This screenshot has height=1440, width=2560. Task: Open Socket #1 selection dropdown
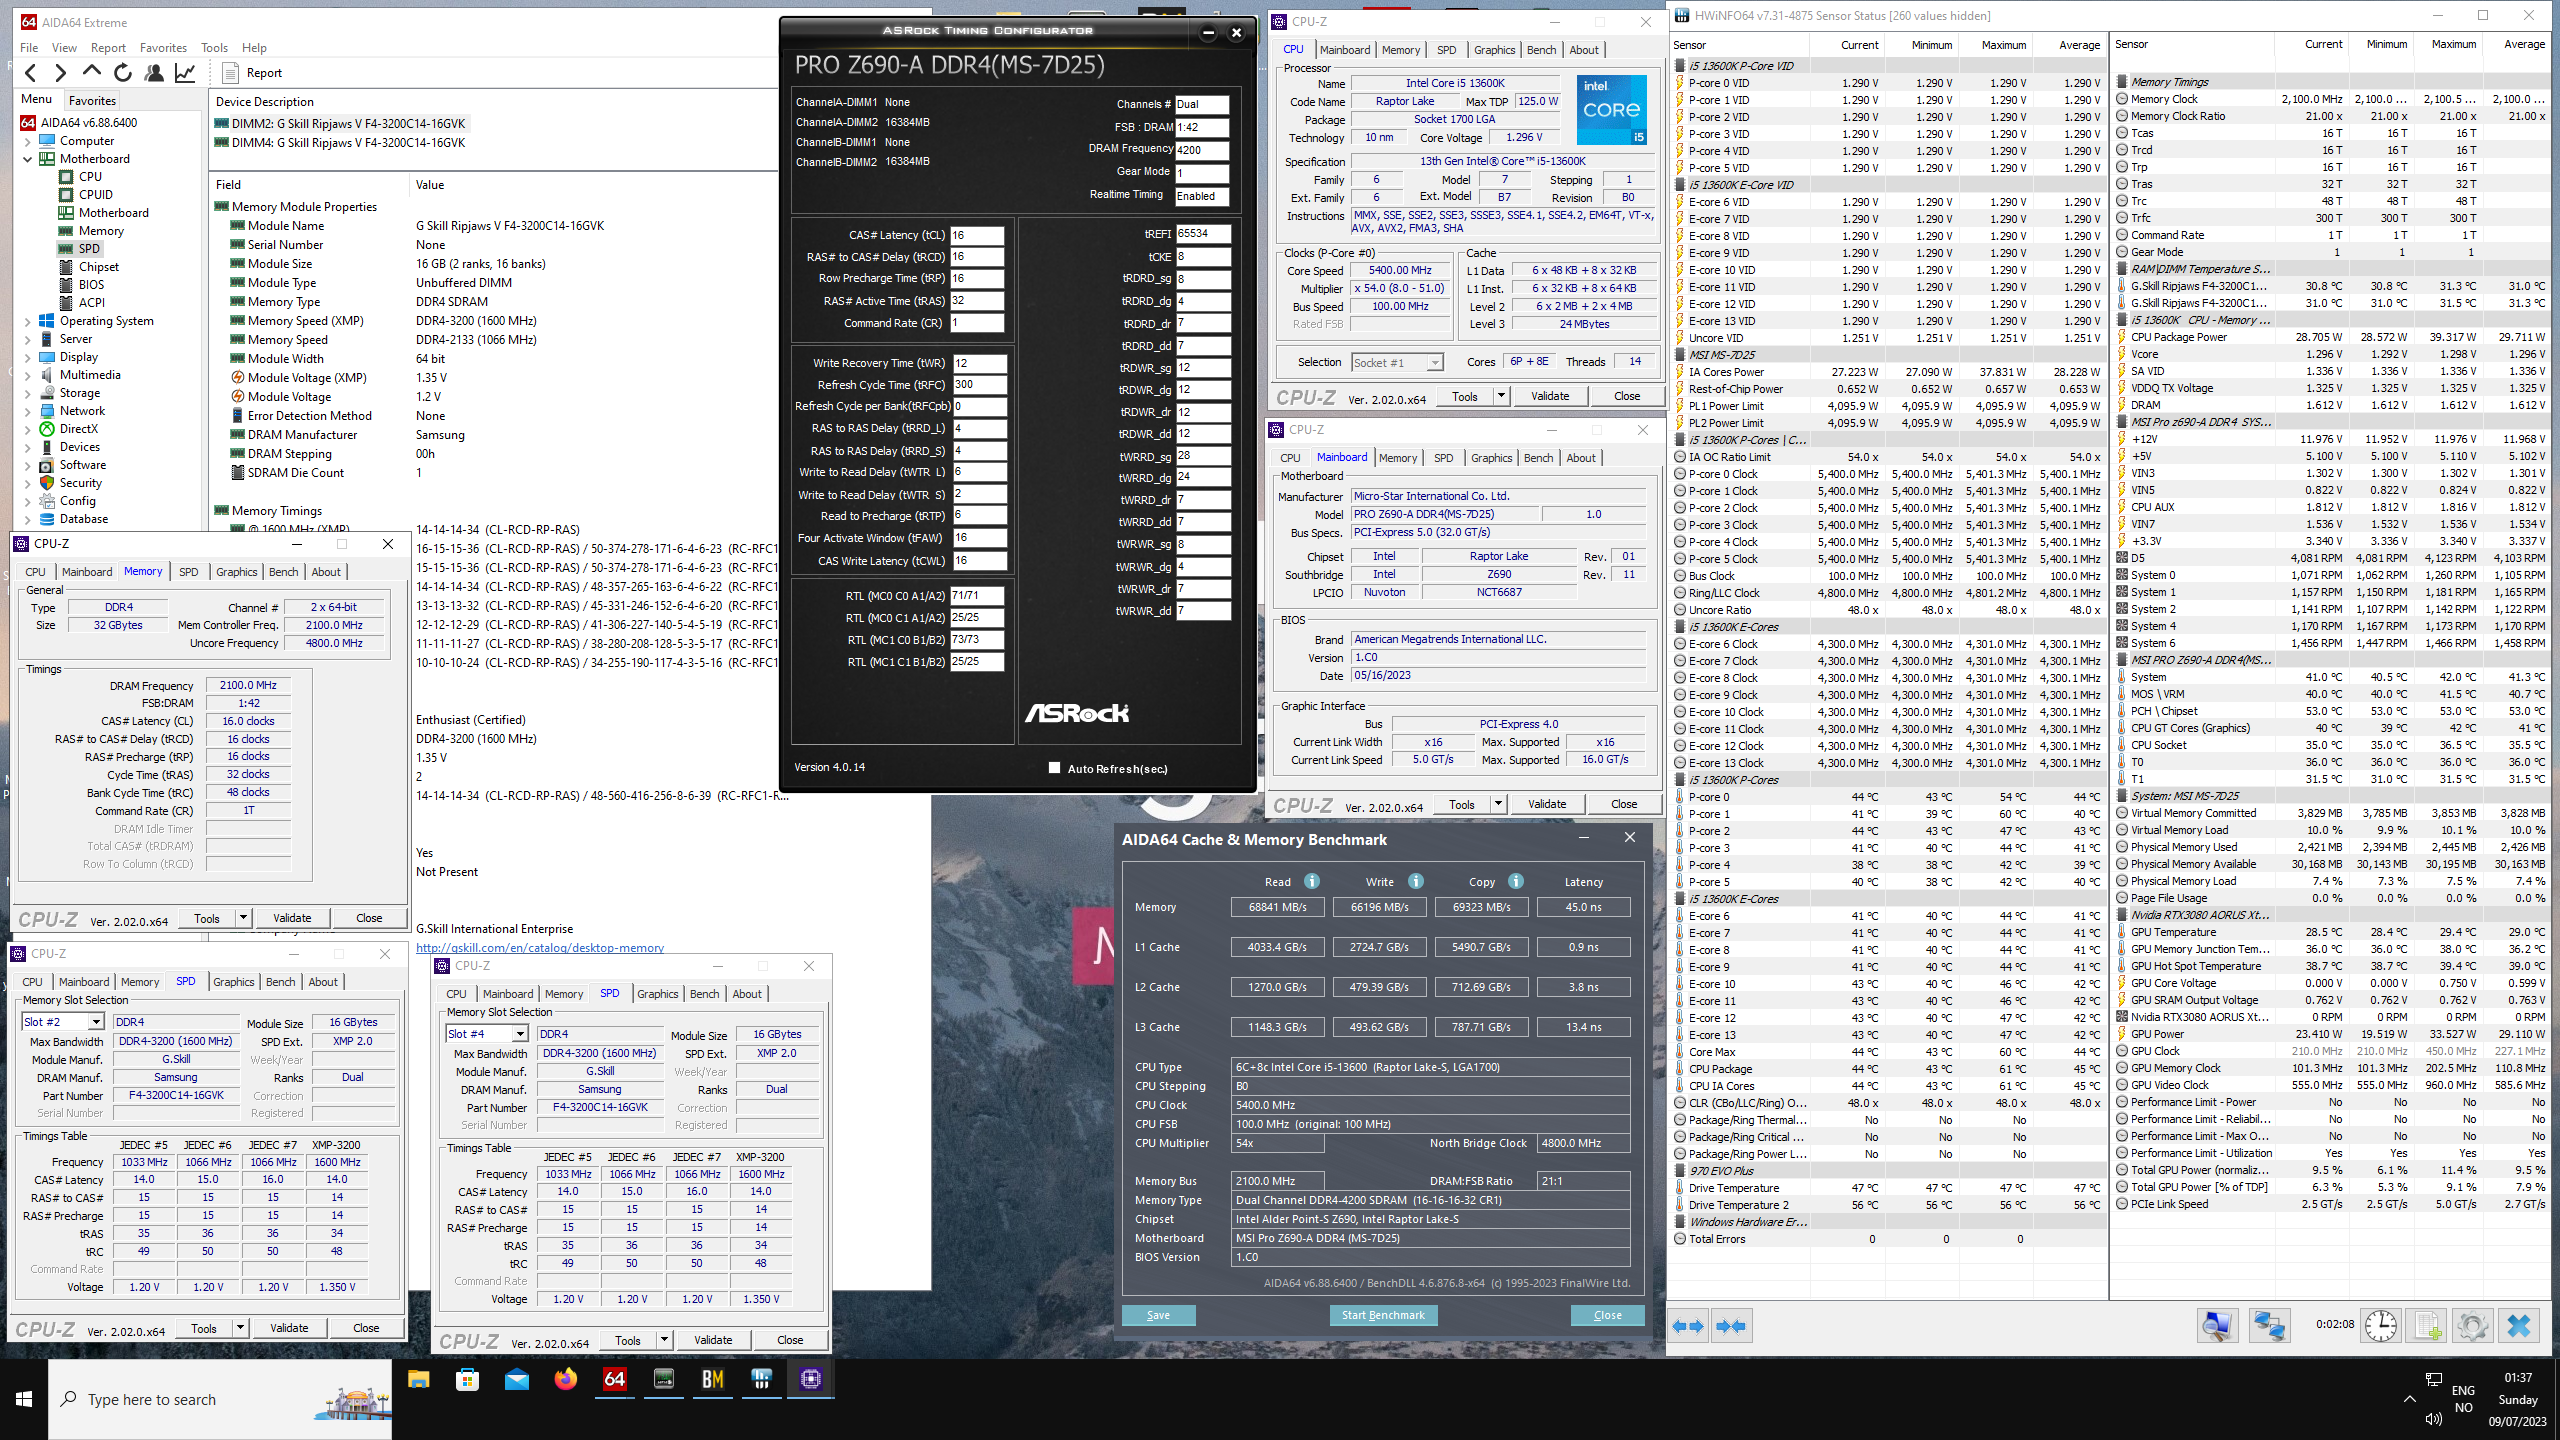click(x=1397, y=362)
